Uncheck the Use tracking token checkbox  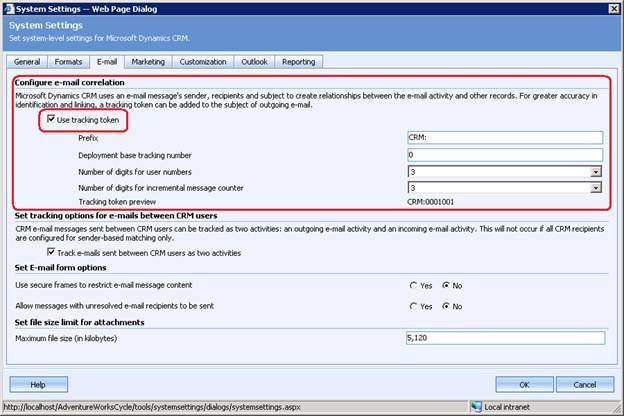click(51, 120)
